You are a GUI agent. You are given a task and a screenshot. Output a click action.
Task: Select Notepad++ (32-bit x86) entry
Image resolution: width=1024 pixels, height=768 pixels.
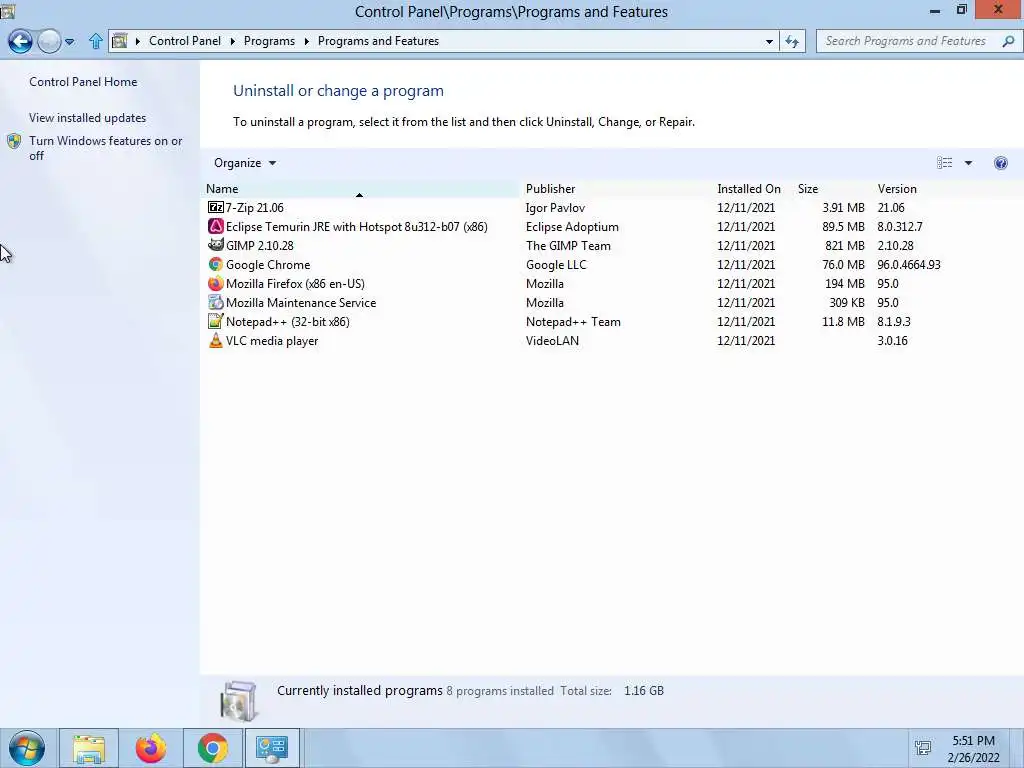pyautogui.click(x=287, y=321)
